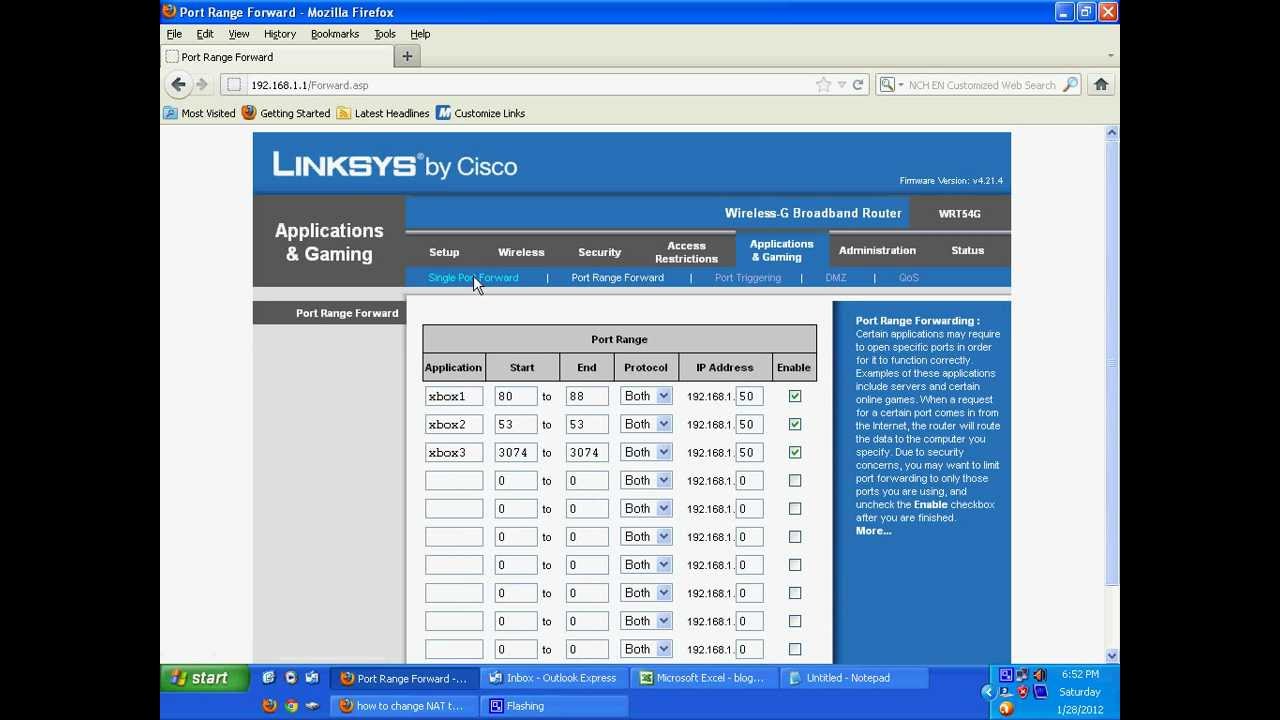Open Getting Started bookmark
Image resolution: width=1280 pixels, height=720 pixels.
coord(286,113)
